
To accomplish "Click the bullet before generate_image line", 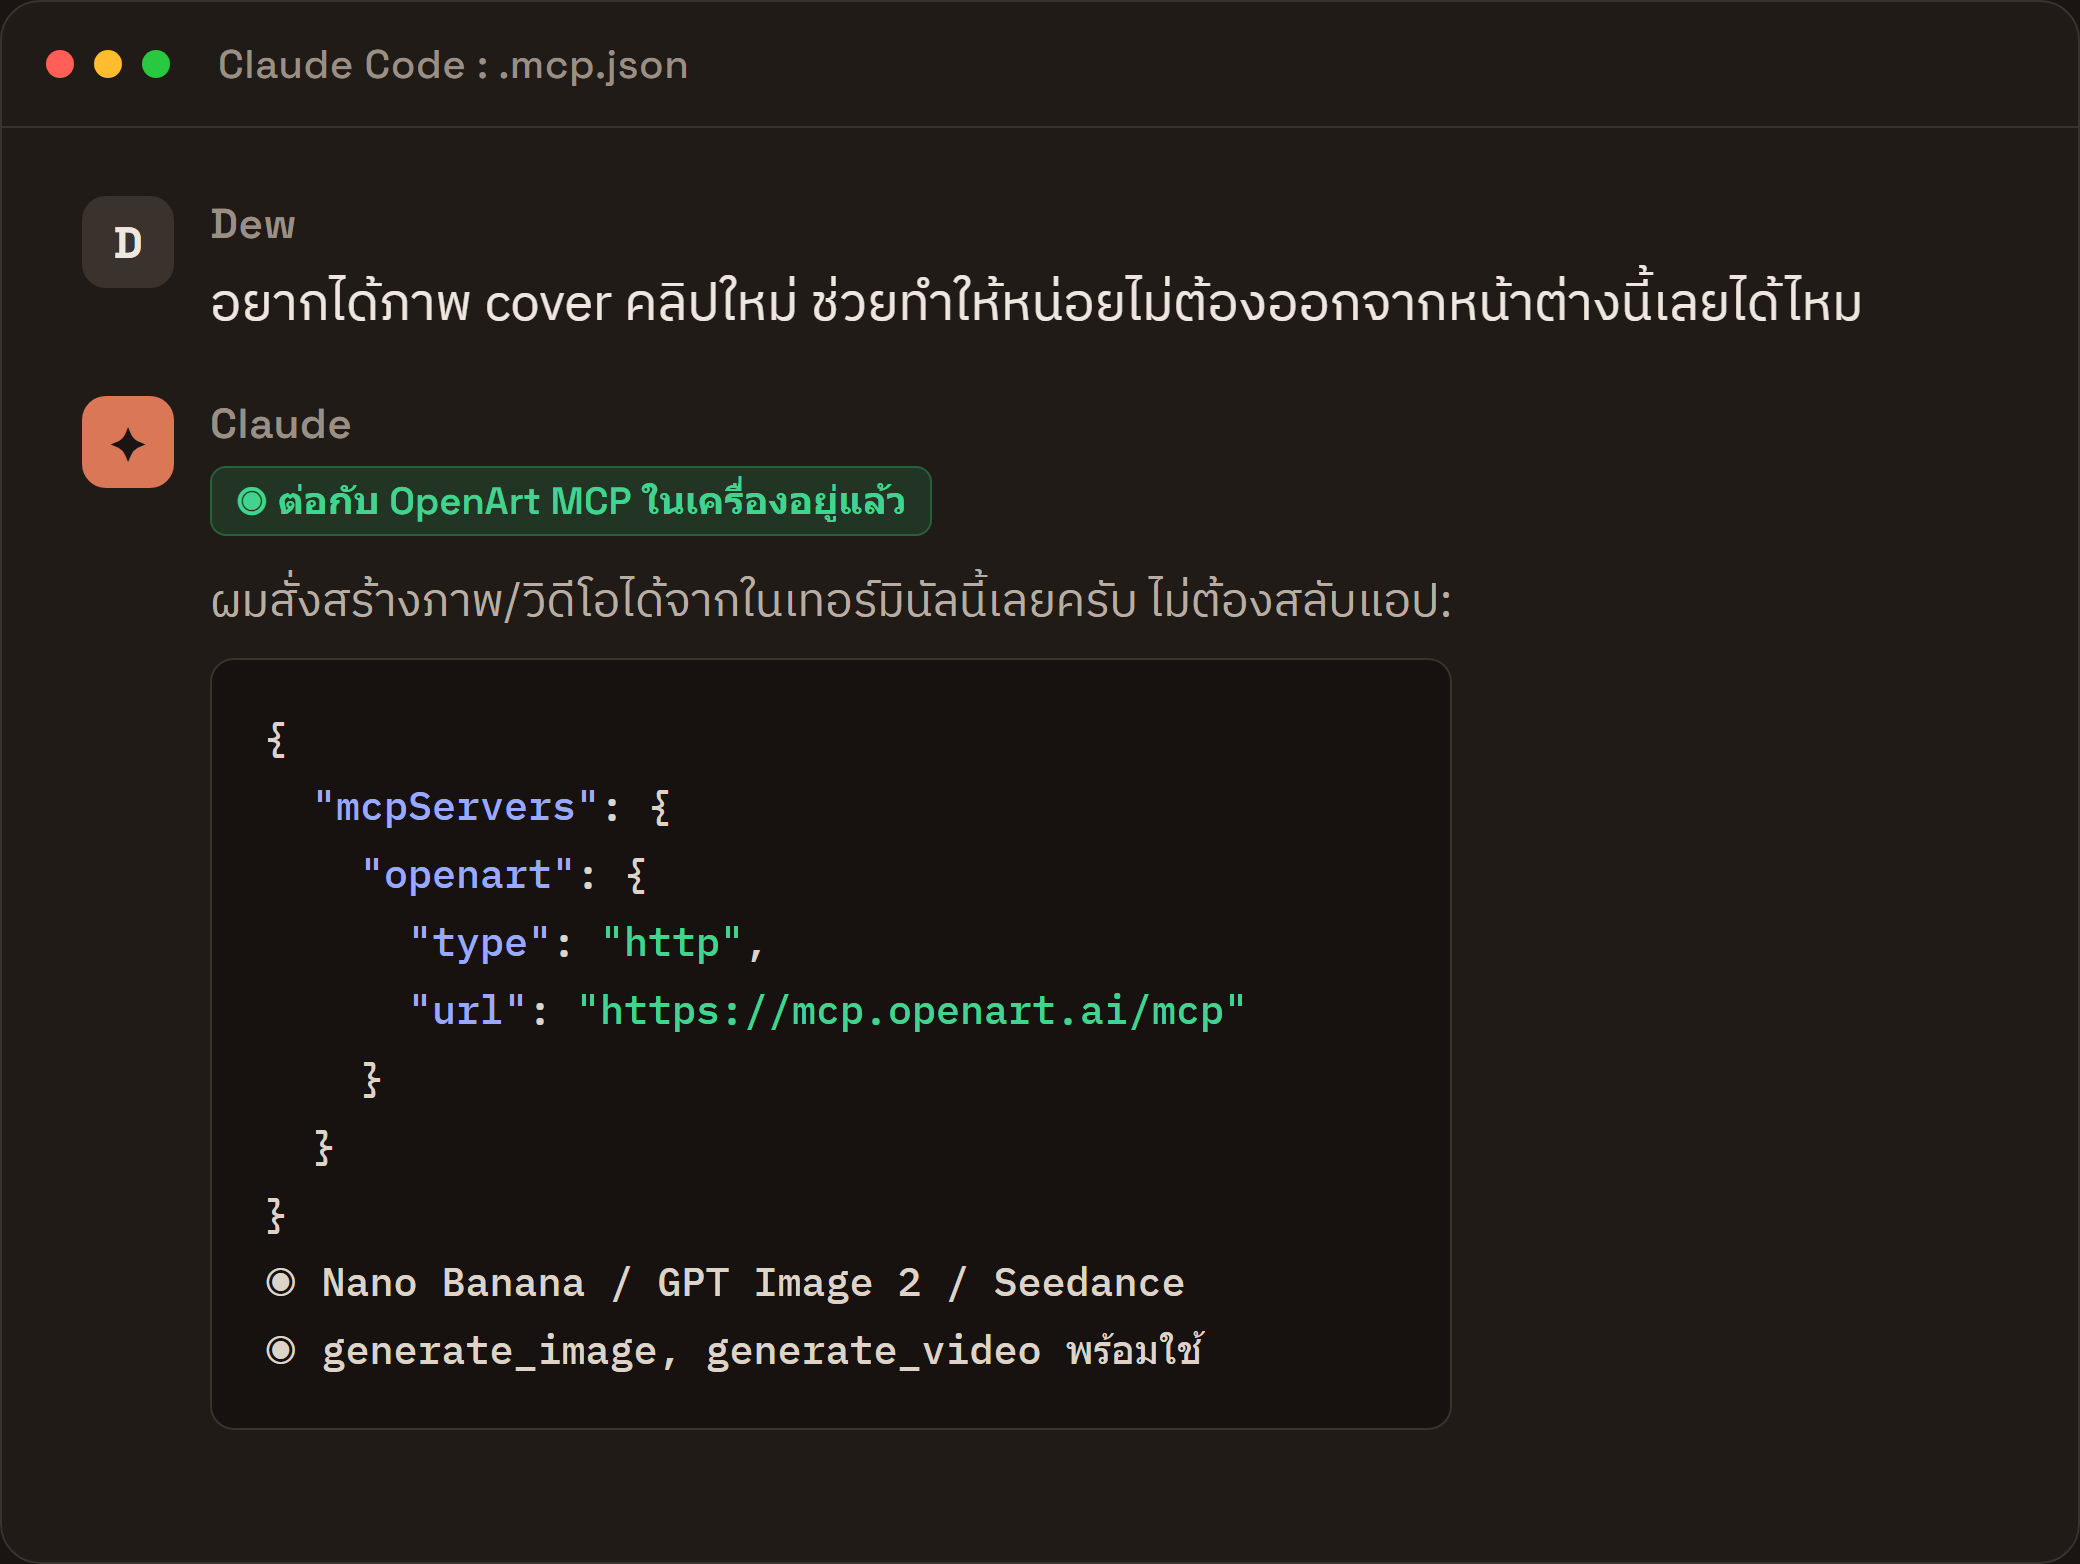I will click(281, 1350).
